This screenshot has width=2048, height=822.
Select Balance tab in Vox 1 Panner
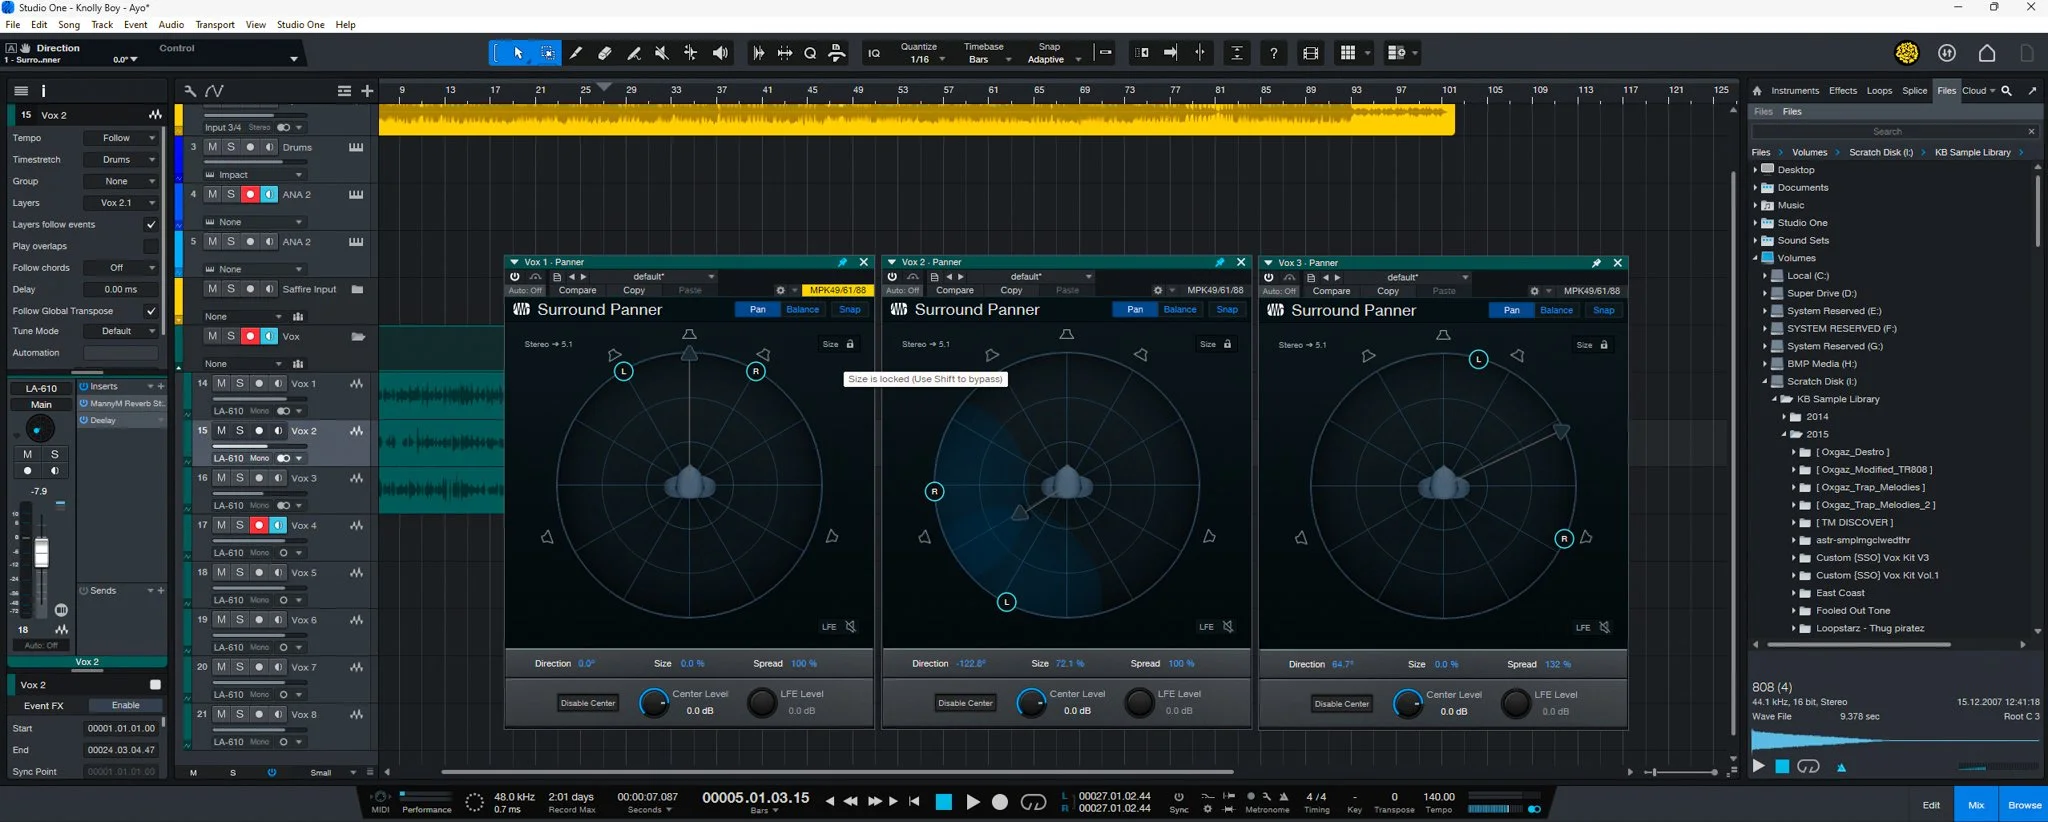[x=802, y=310]
